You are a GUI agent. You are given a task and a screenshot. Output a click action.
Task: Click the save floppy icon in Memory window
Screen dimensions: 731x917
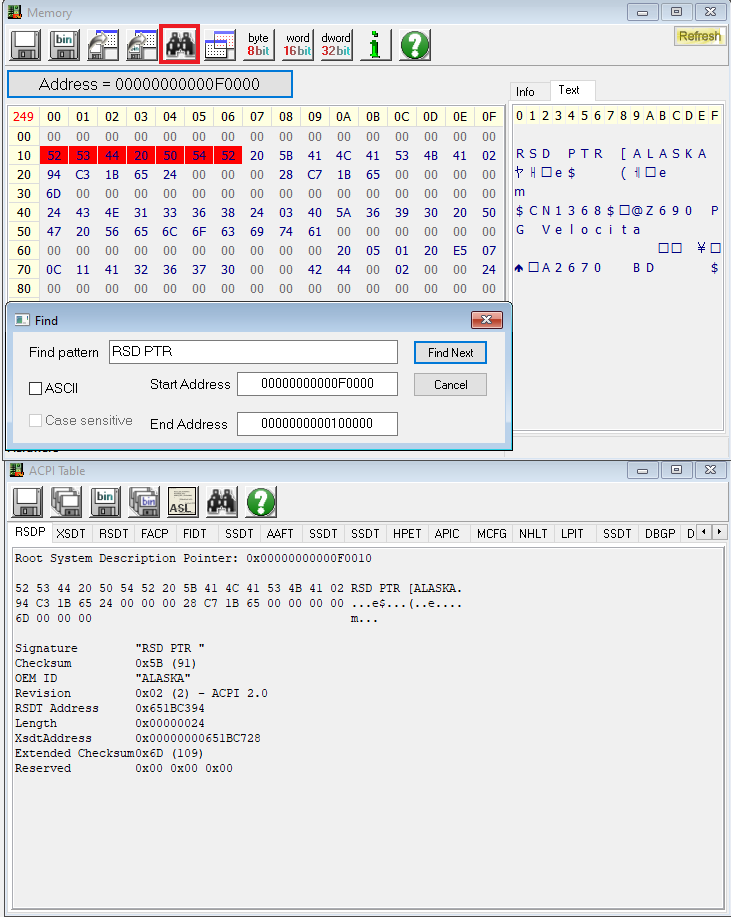pos(25,45)
